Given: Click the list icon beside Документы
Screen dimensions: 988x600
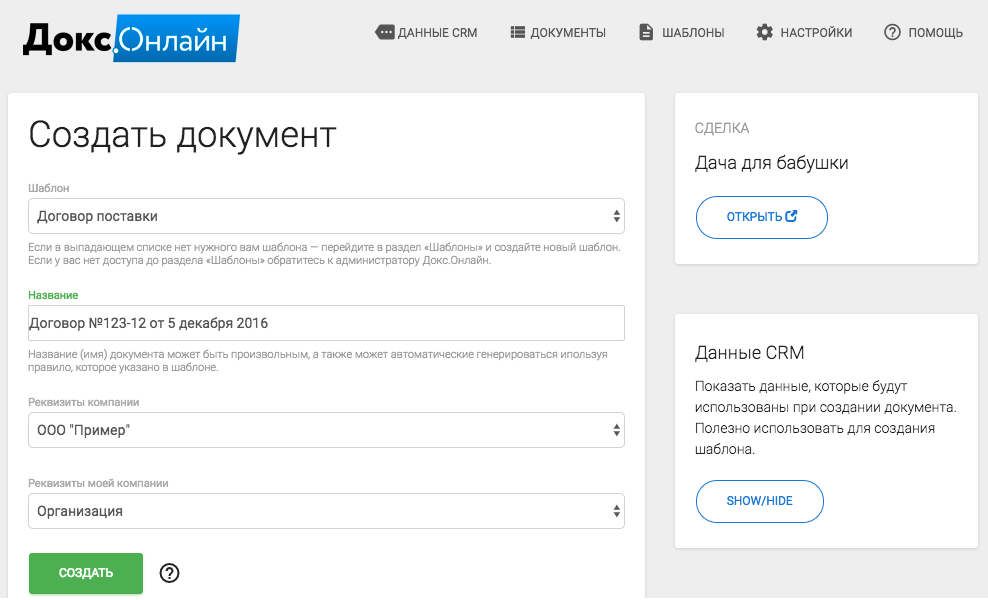Looking at the screenshot, I should click(x=518, y=33).
